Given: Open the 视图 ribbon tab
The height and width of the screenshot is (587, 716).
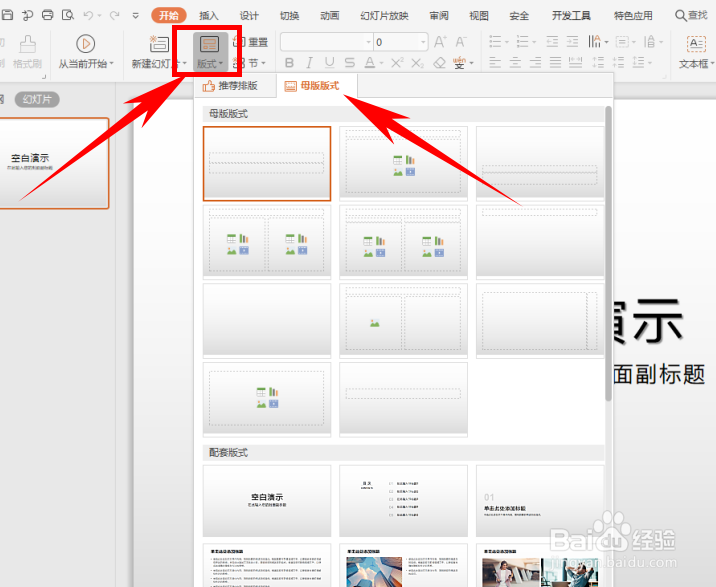Looking at the screenshot, I should (479, 16).
